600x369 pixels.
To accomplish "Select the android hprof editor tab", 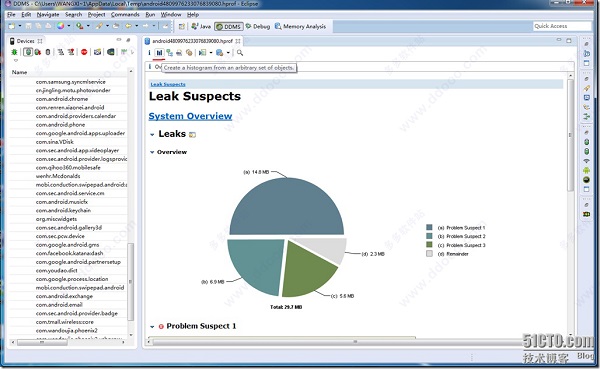I will tap(192, 41).
